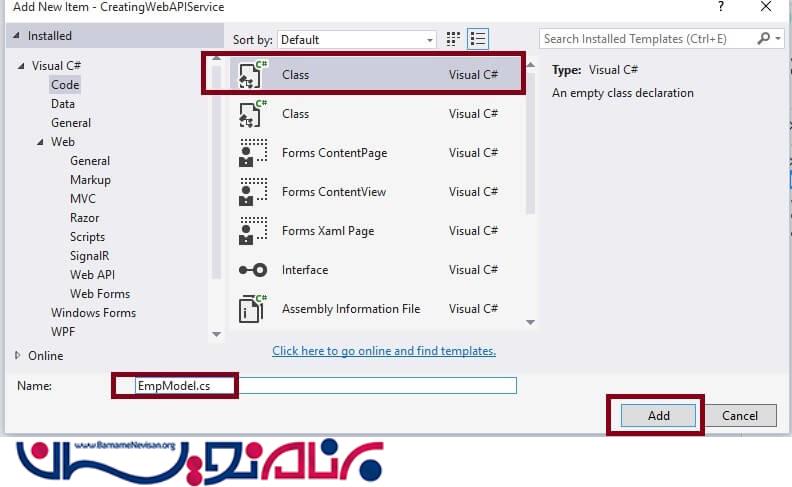The width and height of the screenshot is (792, 487).
Task: Click the Forms Xaml Page template icon
Action: [x=253, y=231]
